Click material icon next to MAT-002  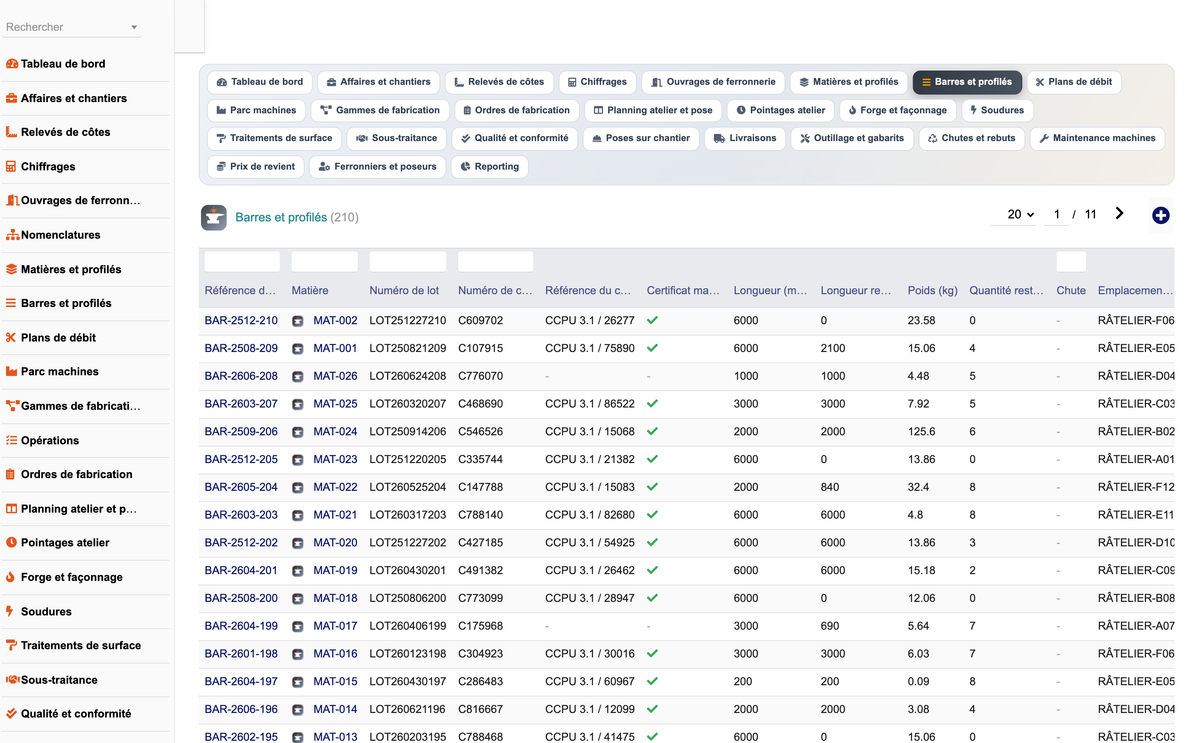pyautogui.click(x=298, y=321)
